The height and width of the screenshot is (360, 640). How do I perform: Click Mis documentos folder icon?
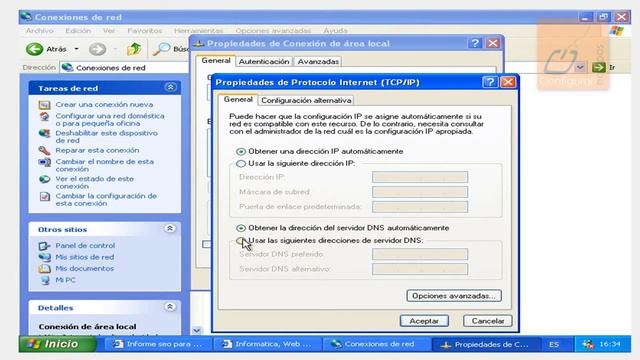click(44, 269)
